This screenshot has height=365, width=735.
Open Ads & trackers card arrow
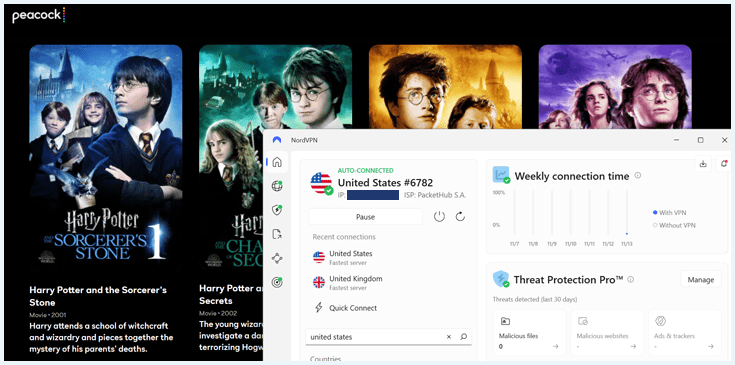pyautogui.click(x=711, y=347)
